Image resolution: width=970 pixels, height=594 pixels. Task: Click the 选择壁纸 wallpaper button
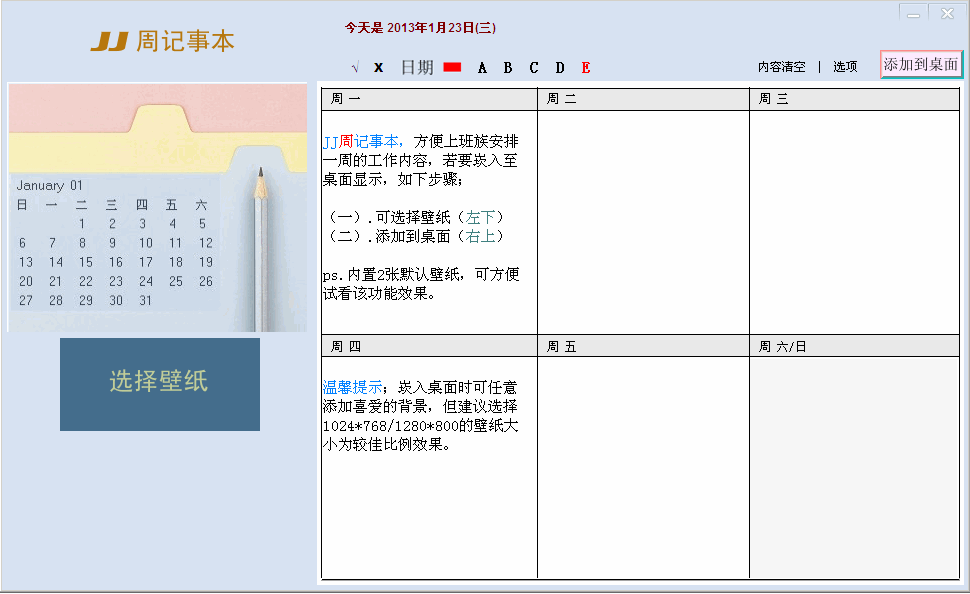[x=160, y=384]
